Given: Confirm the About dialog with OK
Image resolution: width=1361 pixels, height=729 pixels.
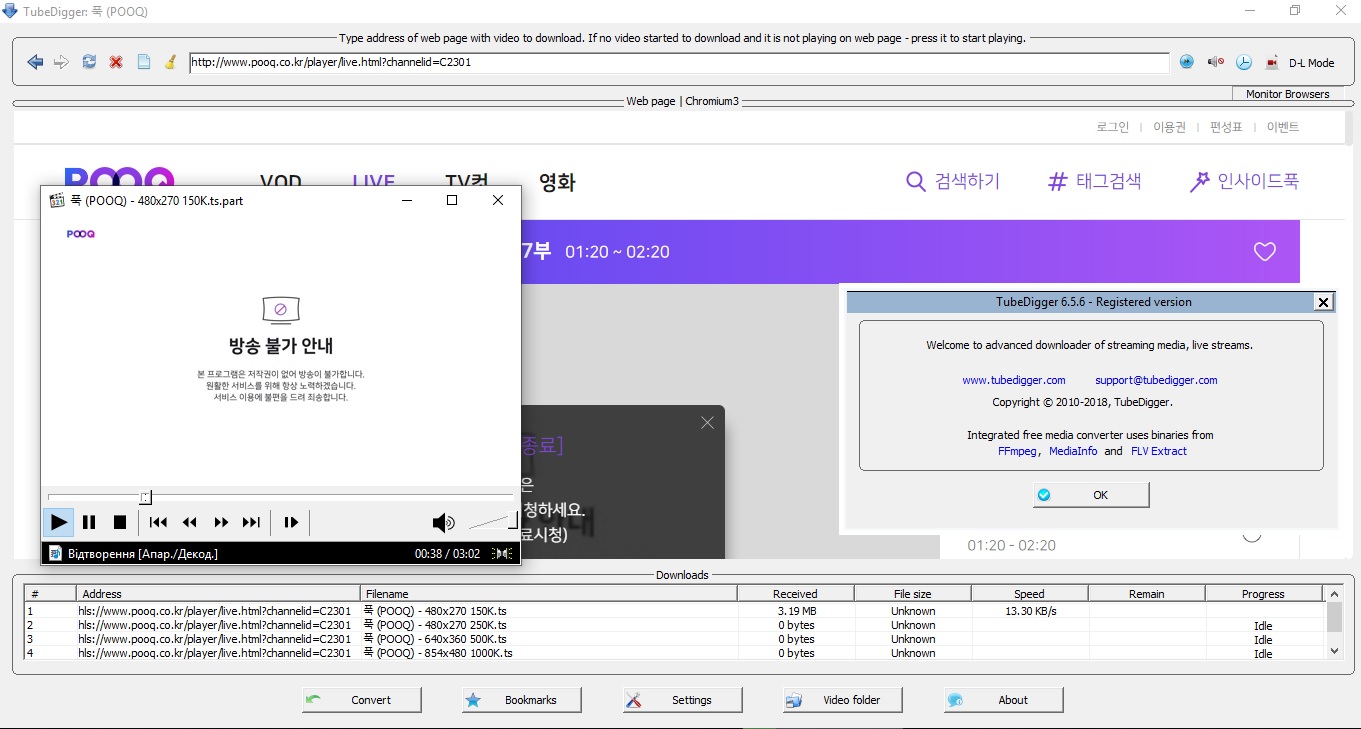Looking at the screenshot, I should (x=1091, y=495).
